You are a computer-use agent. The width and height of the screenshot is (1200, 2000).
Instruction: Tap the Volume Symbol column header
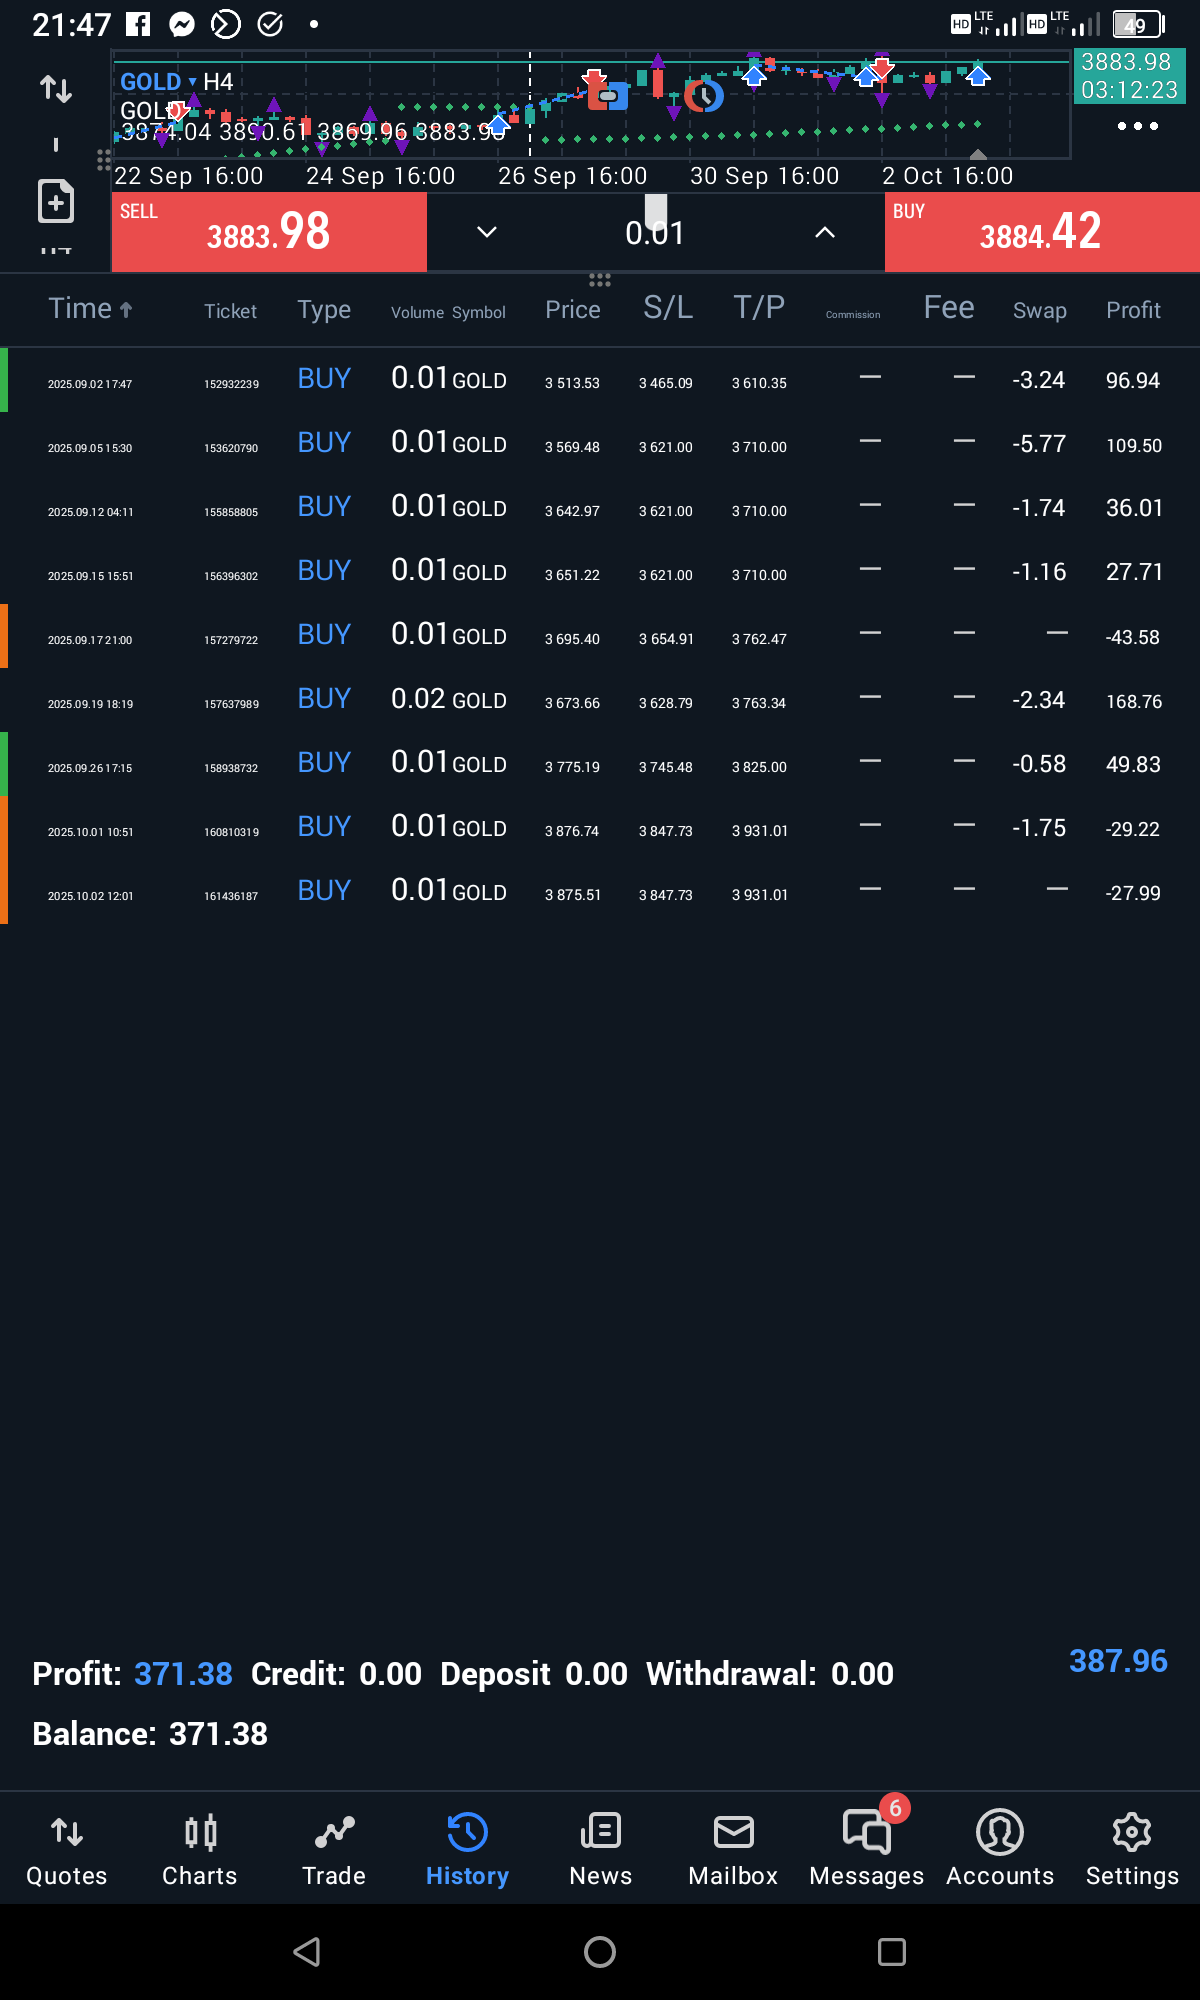coord(448,312)
